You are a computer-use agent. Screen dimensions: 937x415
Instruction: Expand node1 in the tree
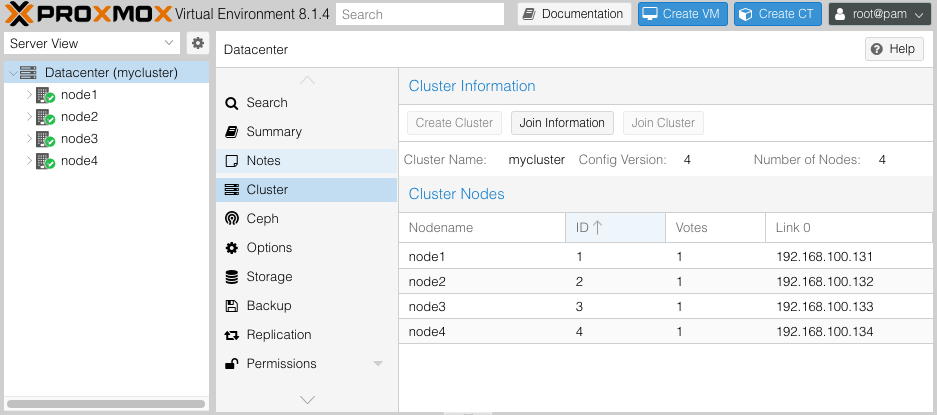(x=29, y=94)
